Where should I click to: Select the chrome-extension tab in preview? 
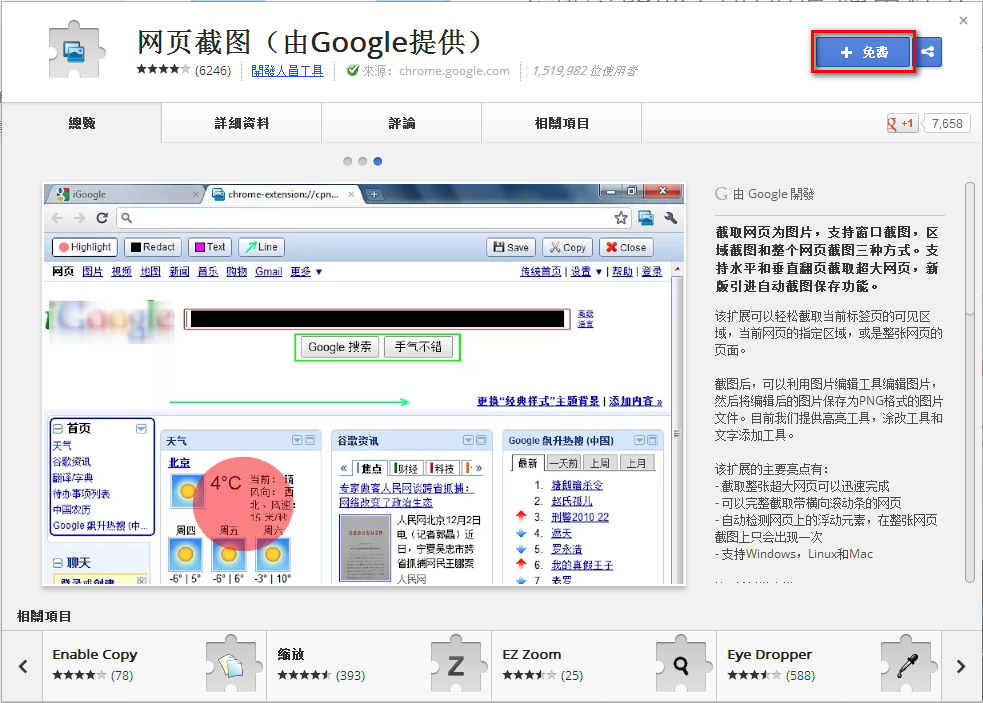click(283, 194)
